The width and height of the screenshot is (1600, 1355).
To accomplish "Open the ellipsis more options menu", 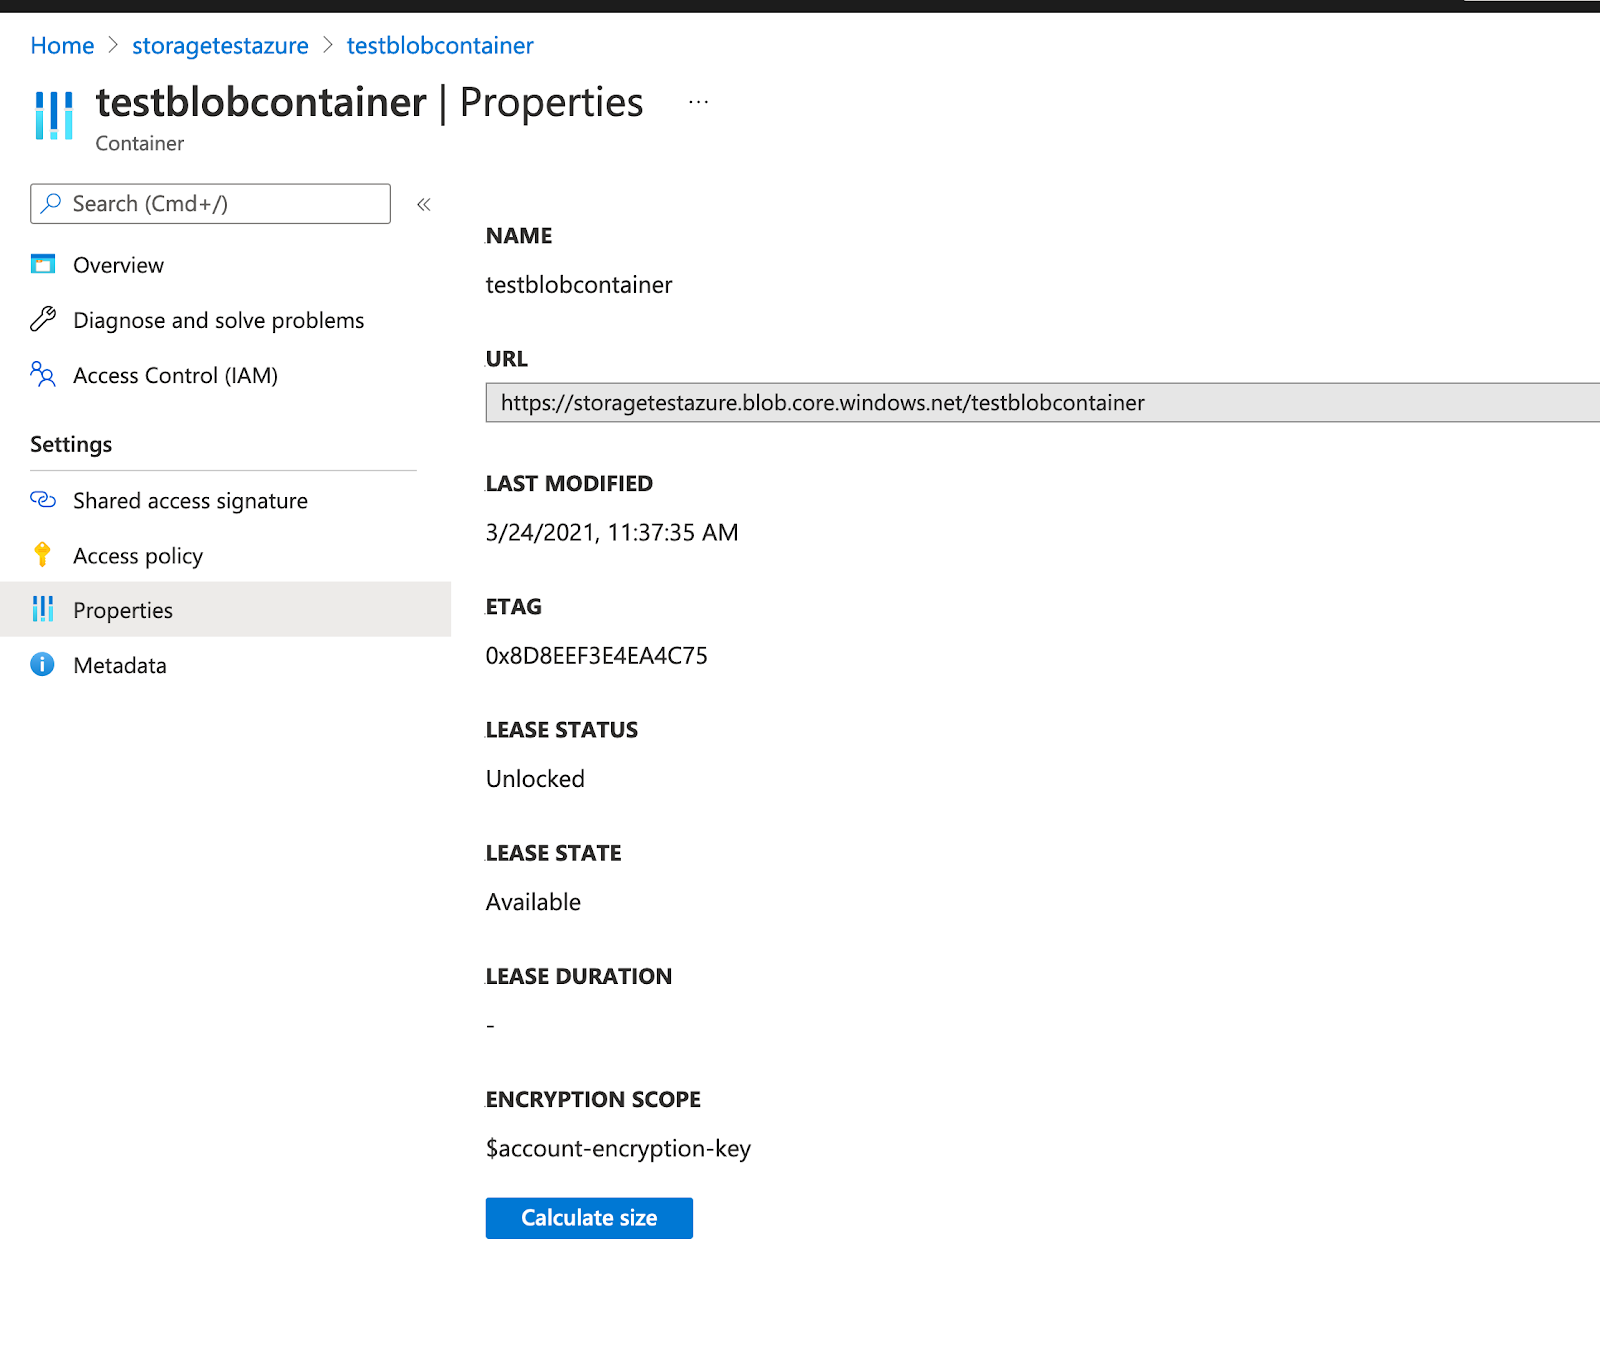I will (698, 101).
